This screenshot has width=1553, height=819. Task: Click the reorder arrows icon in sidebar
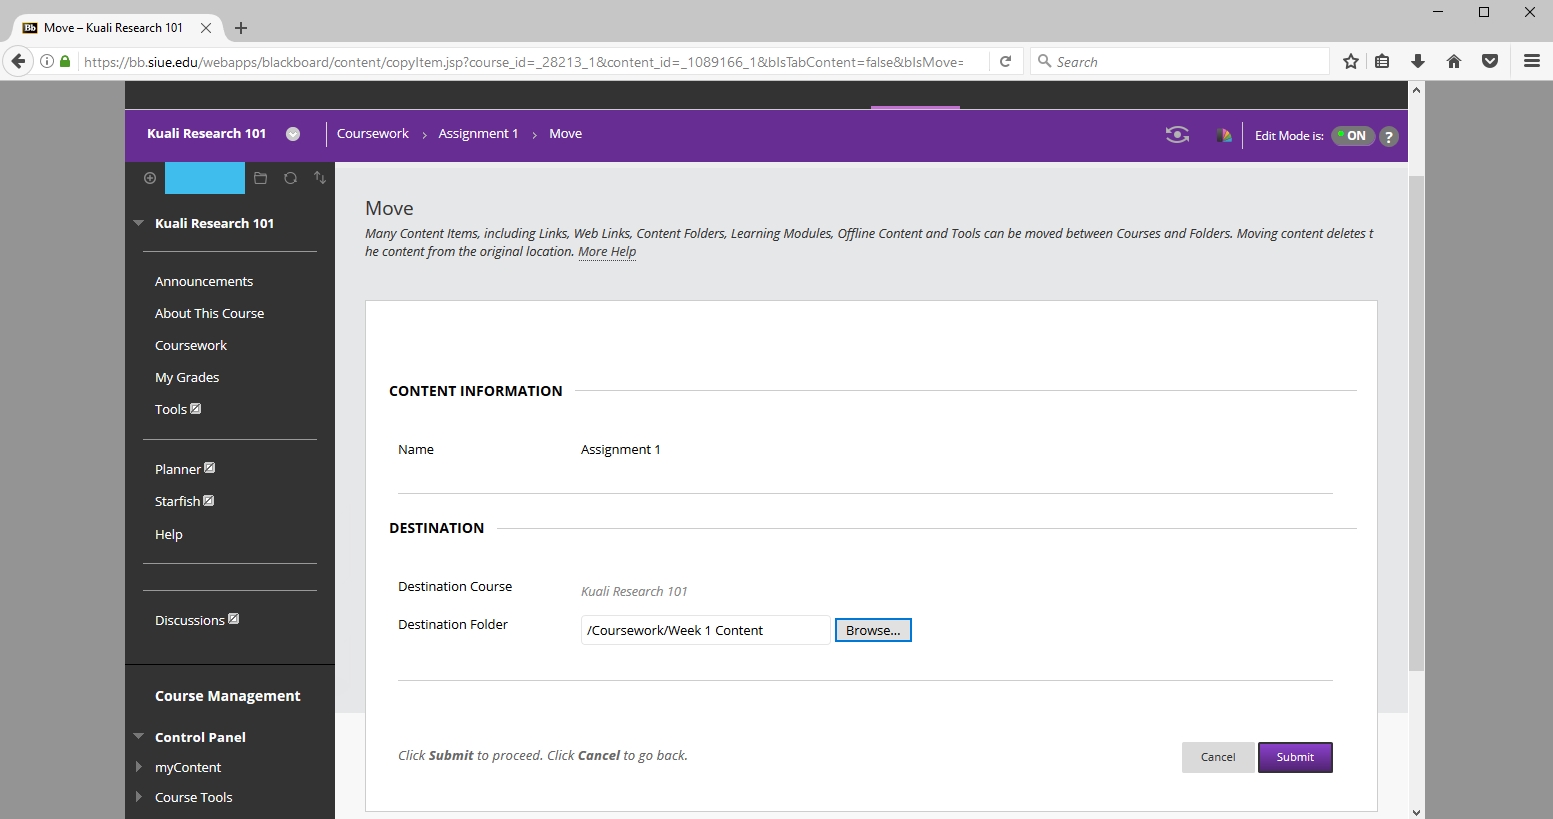320,178
